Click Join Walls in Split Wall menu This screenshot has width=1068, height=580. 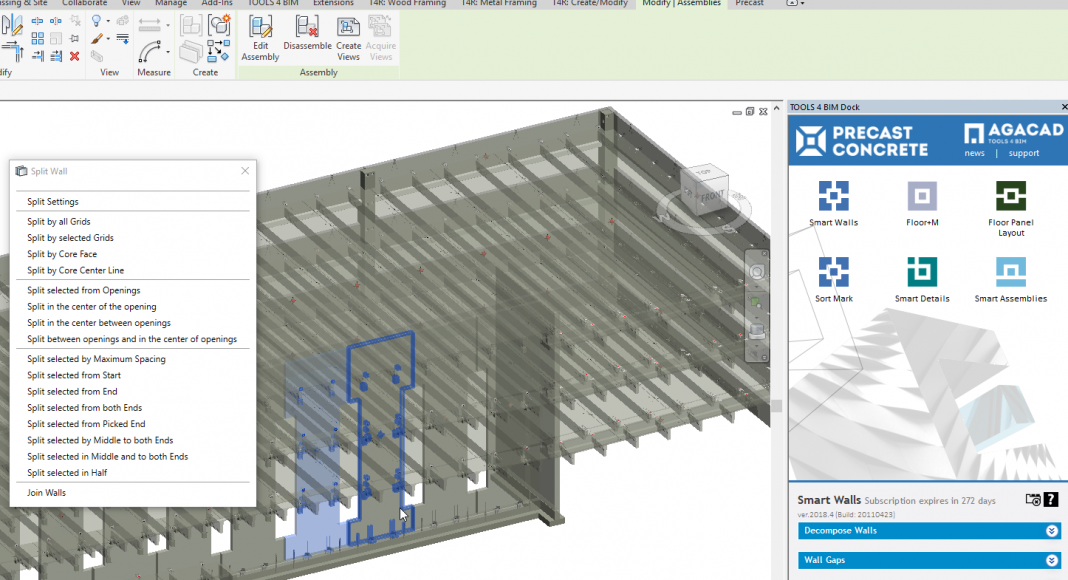tap(46, 493)
